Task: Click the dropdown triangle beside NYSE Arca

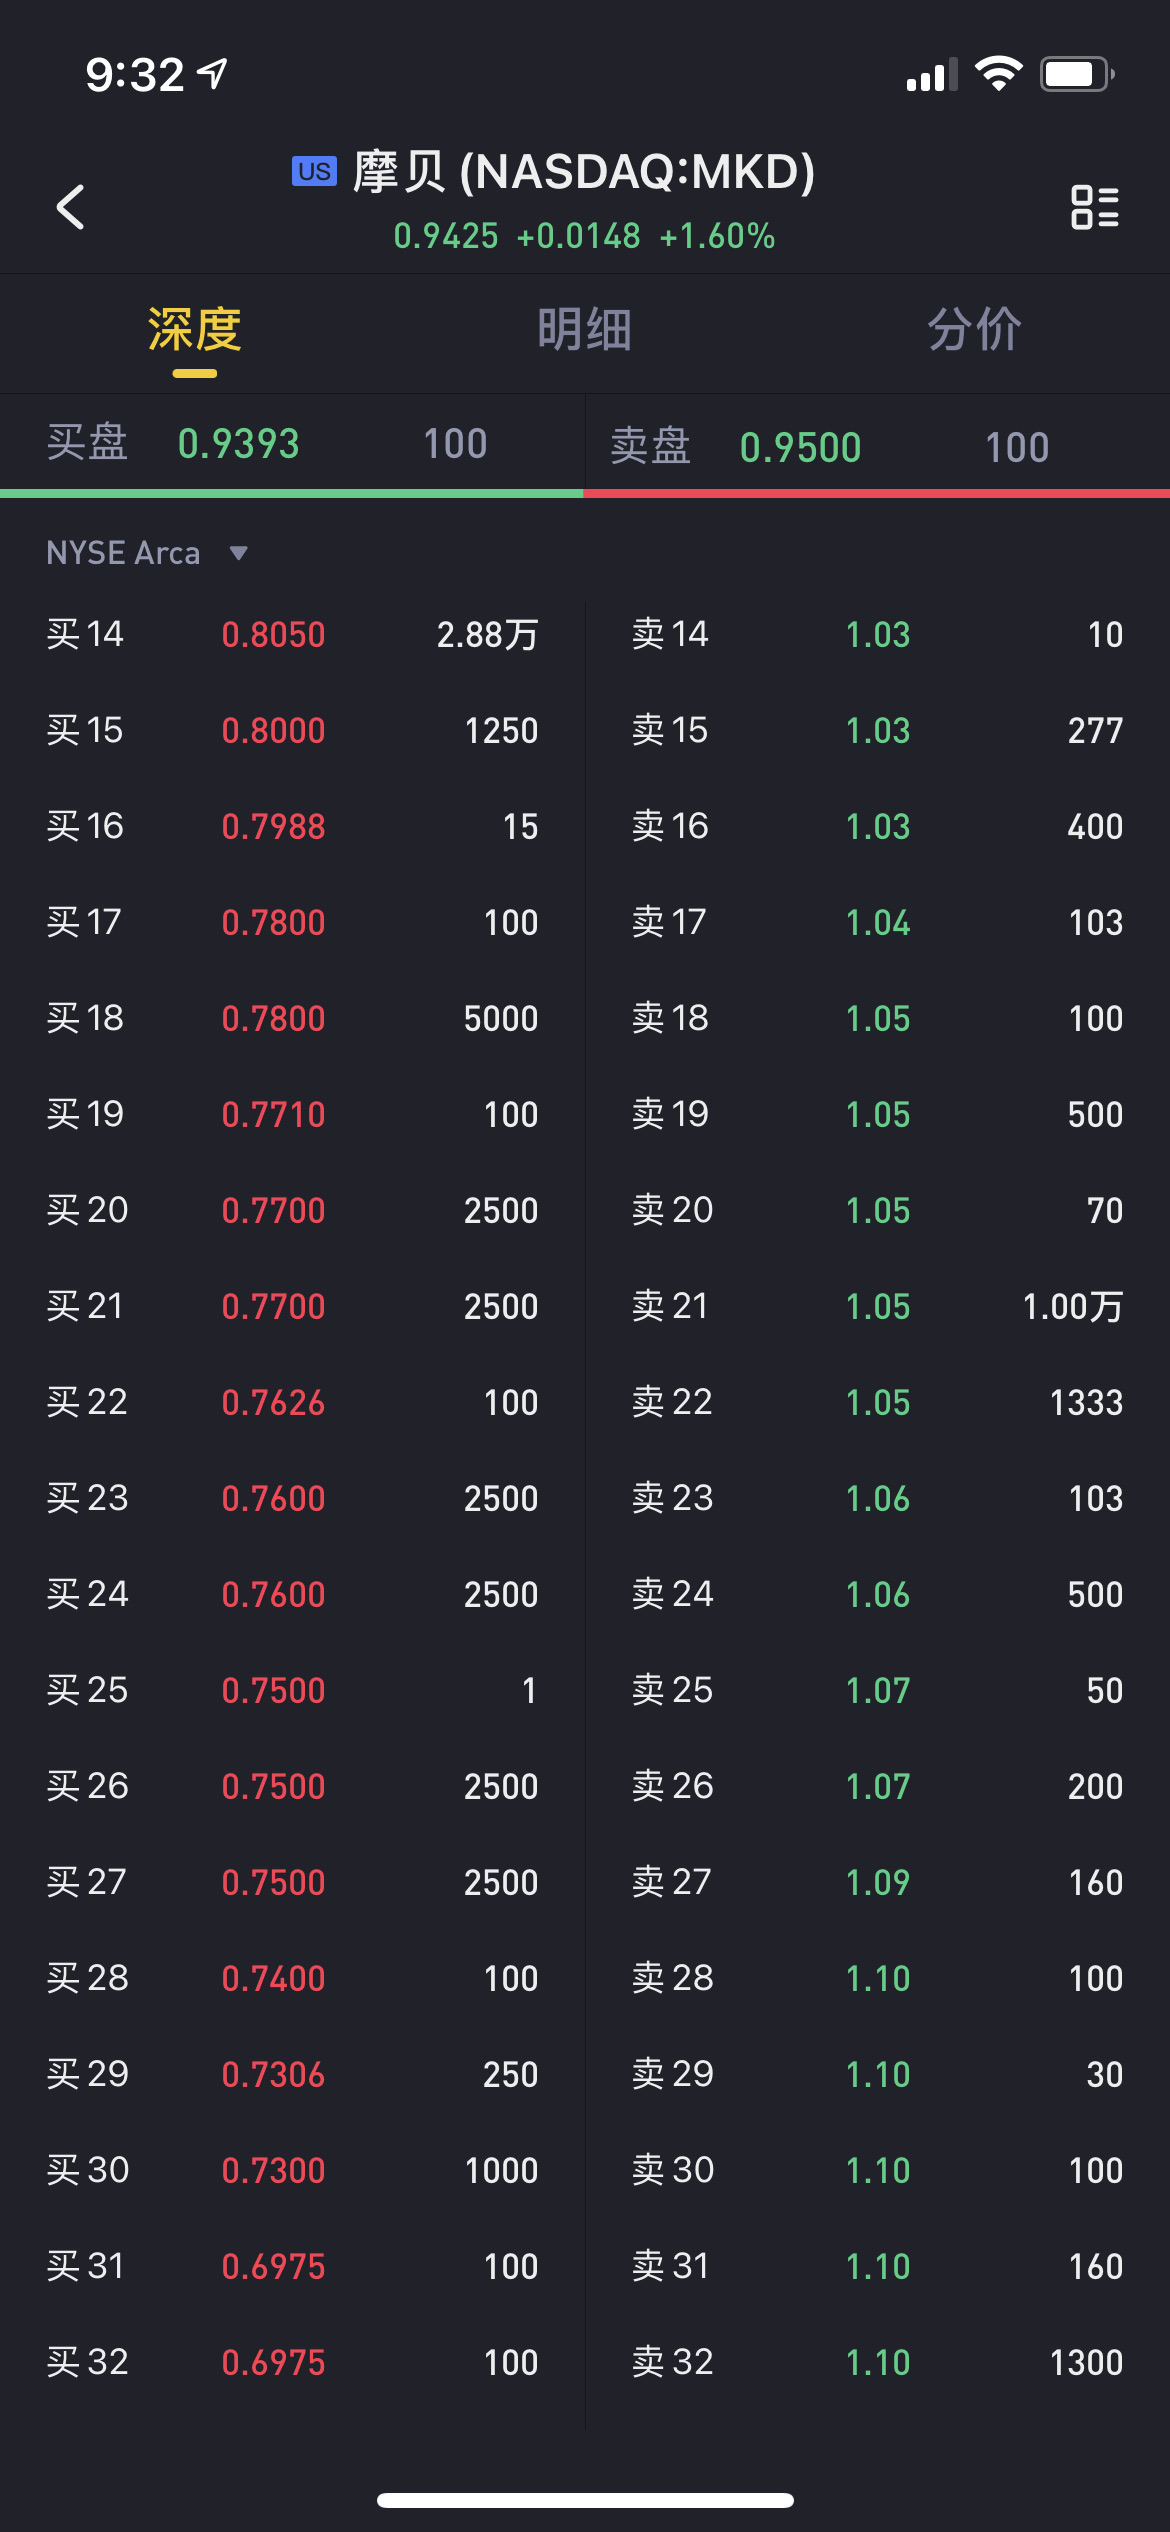Action: coord(238,553)
